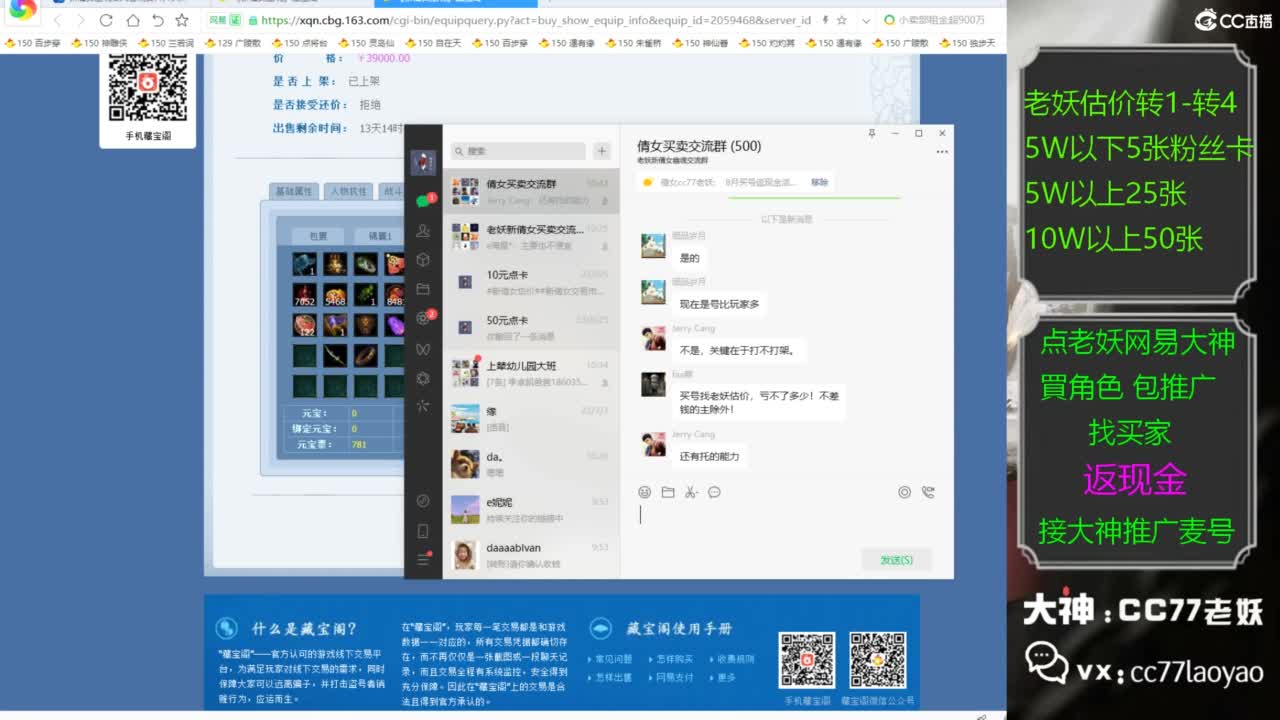Expand 更多 under 藏宝阁使用手册
1280x720 pixels.
727,677
